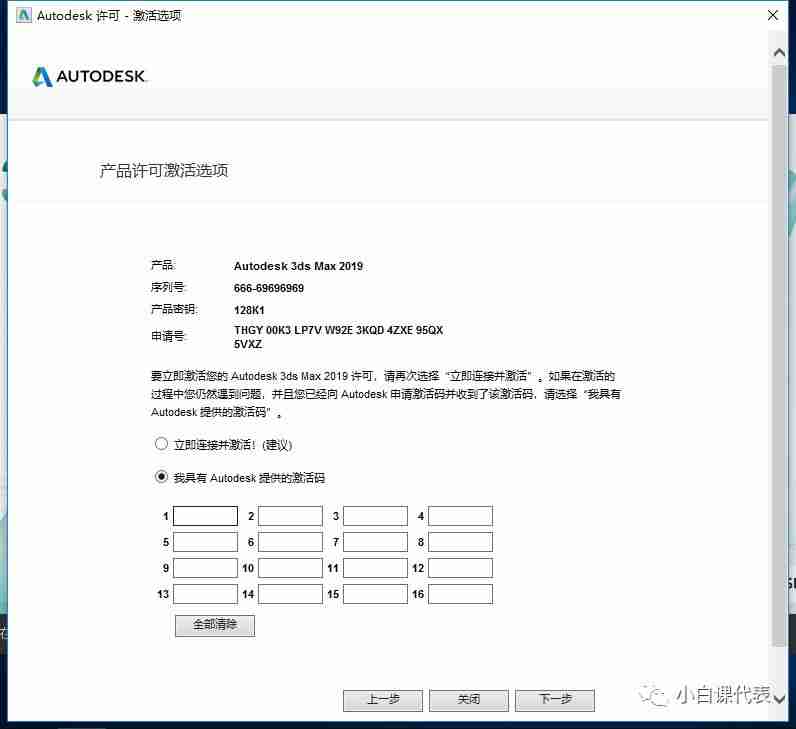Click activation code field 3
Viewport: 796px width, 729px height.
375,516
